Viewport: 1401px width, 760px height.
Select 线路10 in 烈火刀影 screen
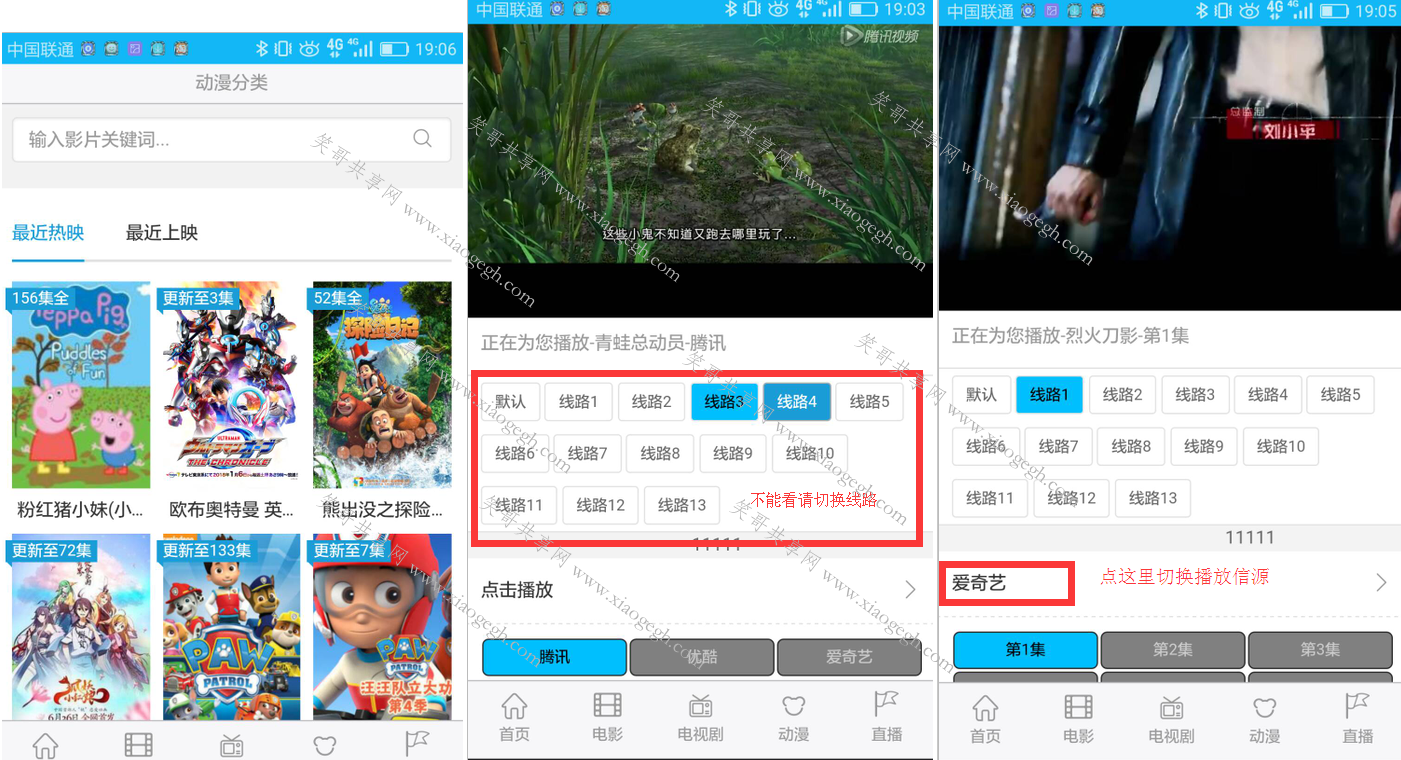point(1281,447)
